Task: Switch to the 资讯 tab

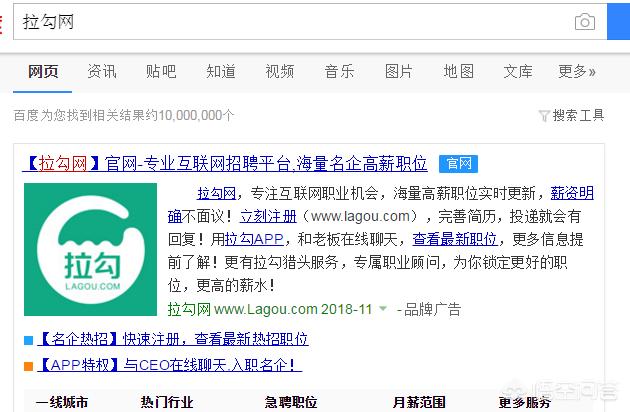Action: [102, 72]
